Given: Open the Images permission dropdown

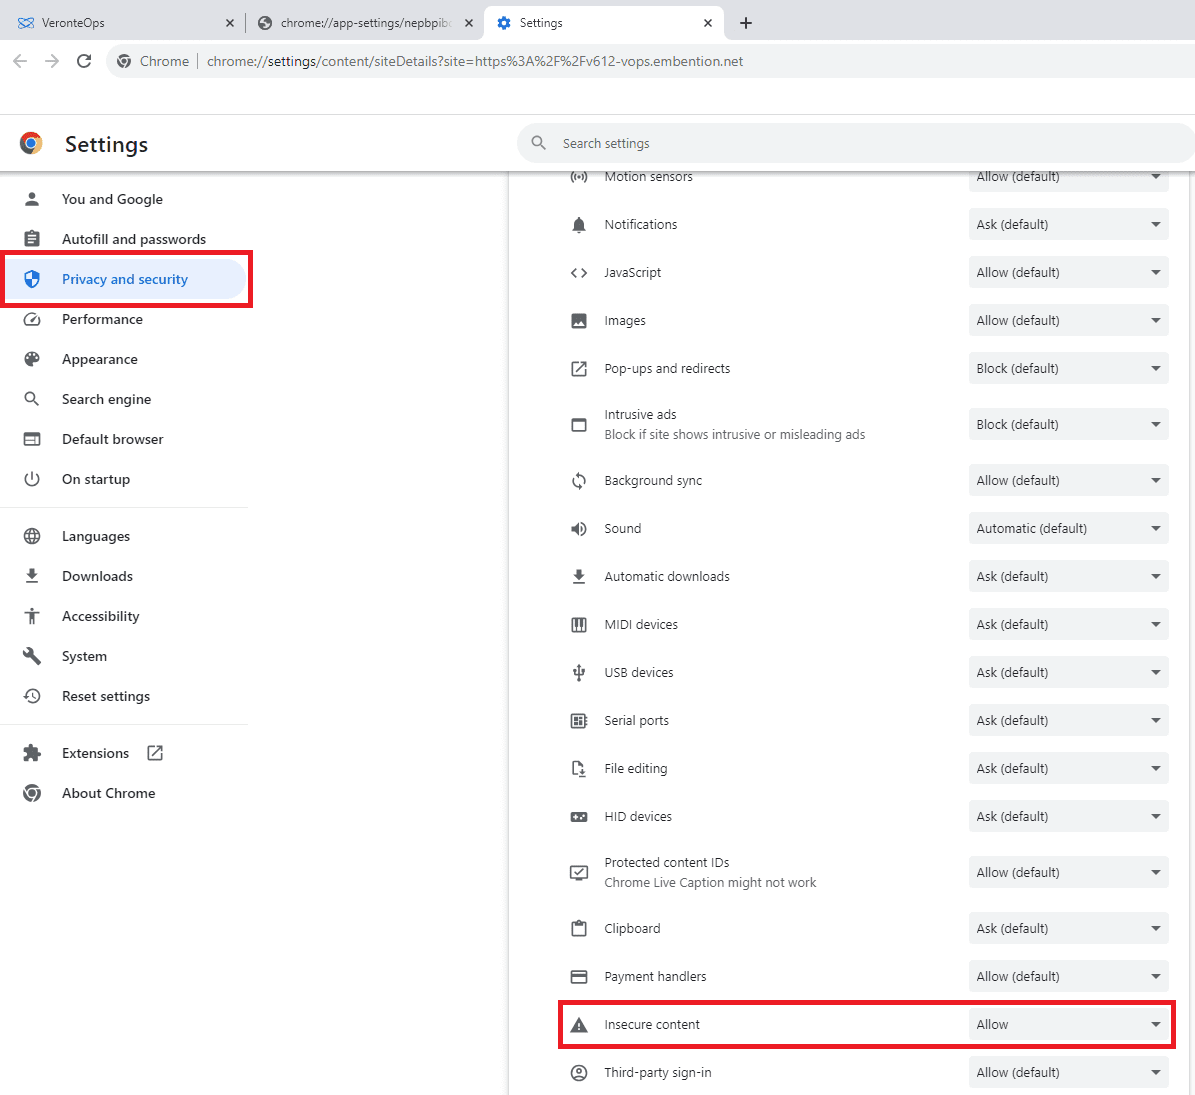Looking at the screenshot, I should click(x=1068, y=321).
